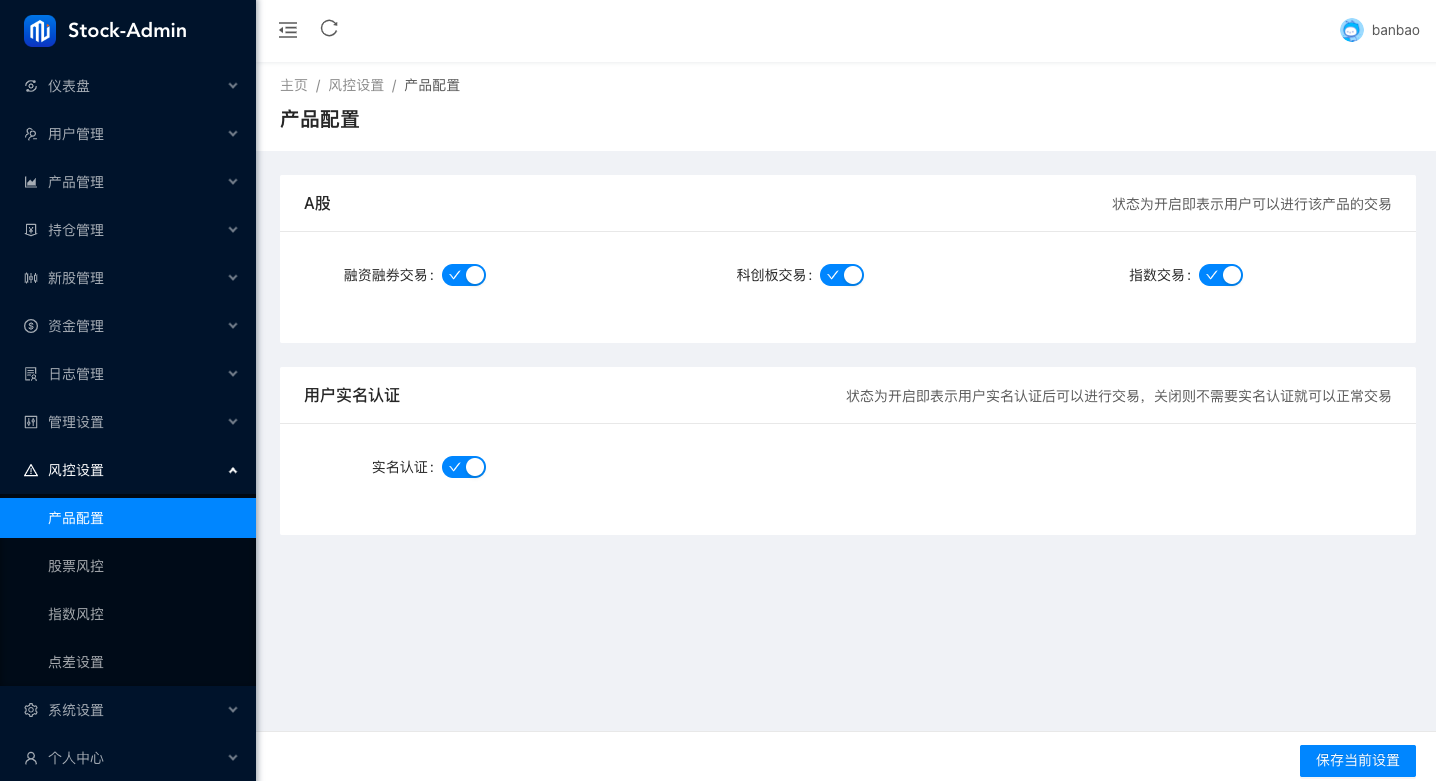Click the 保存当前设置 button

pos(1357,760)
